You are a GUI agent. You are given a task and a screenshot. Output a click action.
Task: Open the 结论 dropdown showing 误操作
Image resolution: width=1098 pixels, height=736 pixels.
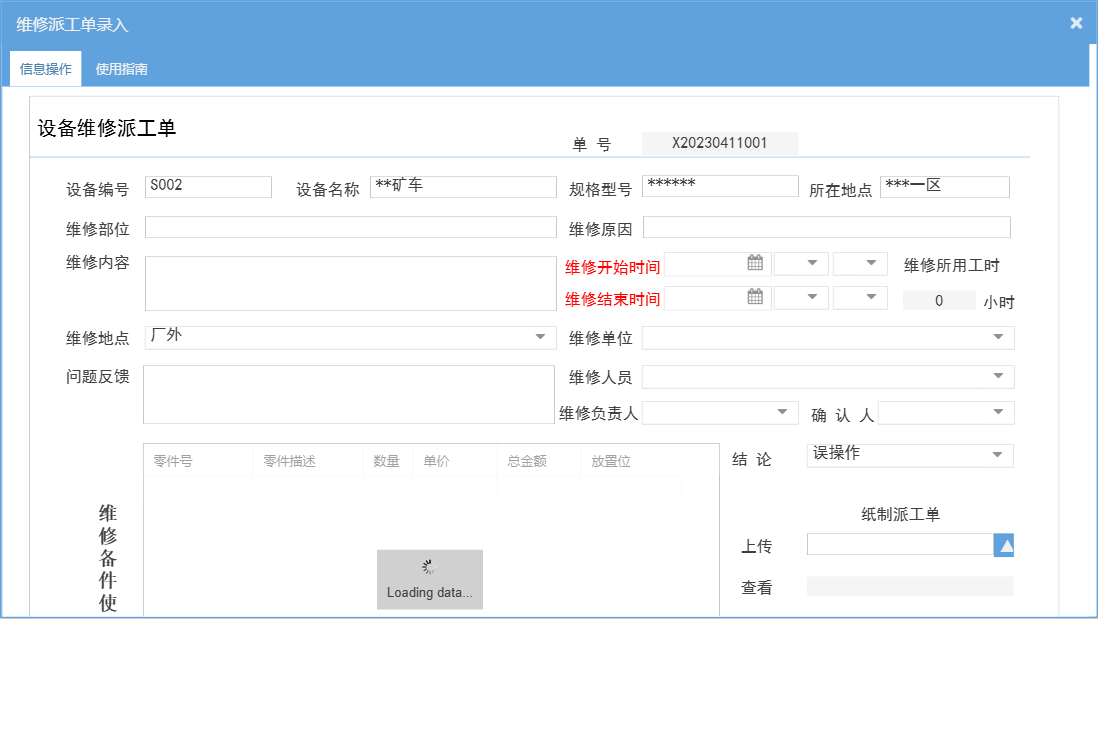pyautogui.click(x=997, y=455)
